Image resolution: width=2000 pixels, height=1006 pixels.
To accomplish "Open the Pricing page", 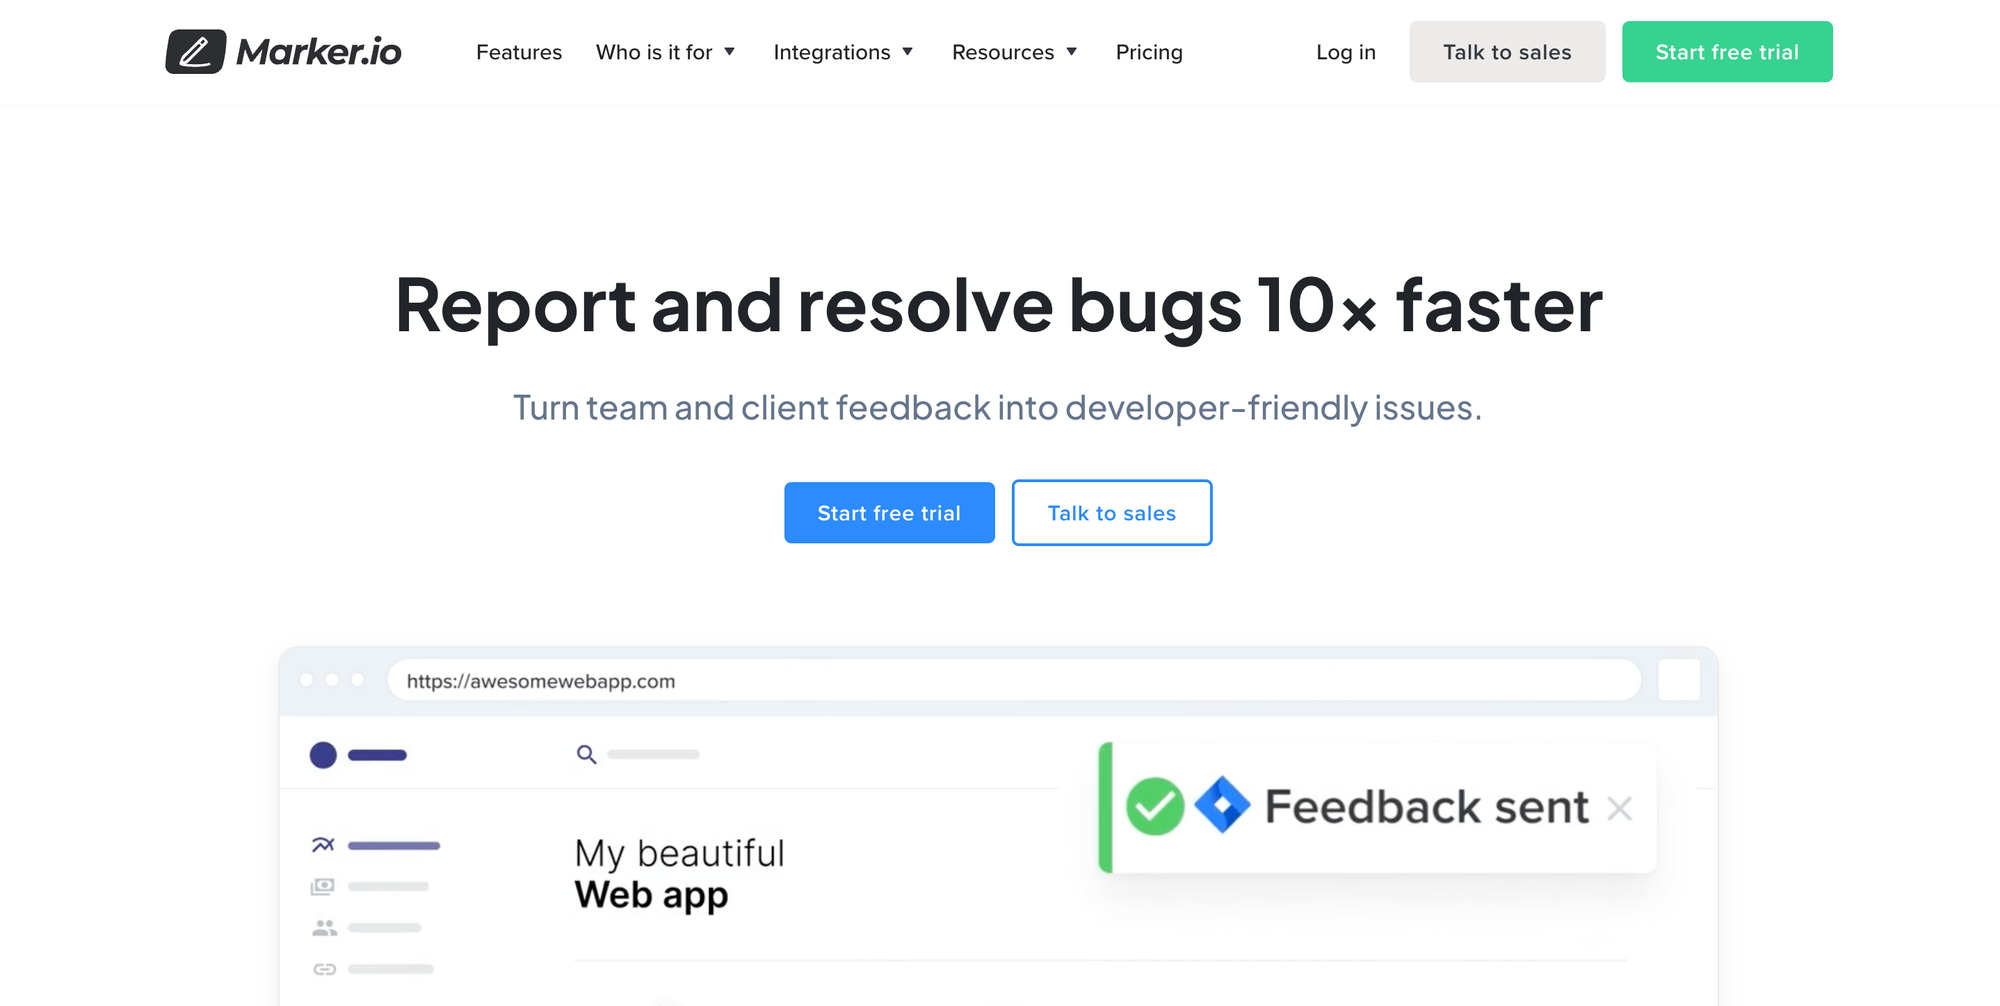I will pos(1148,52).
